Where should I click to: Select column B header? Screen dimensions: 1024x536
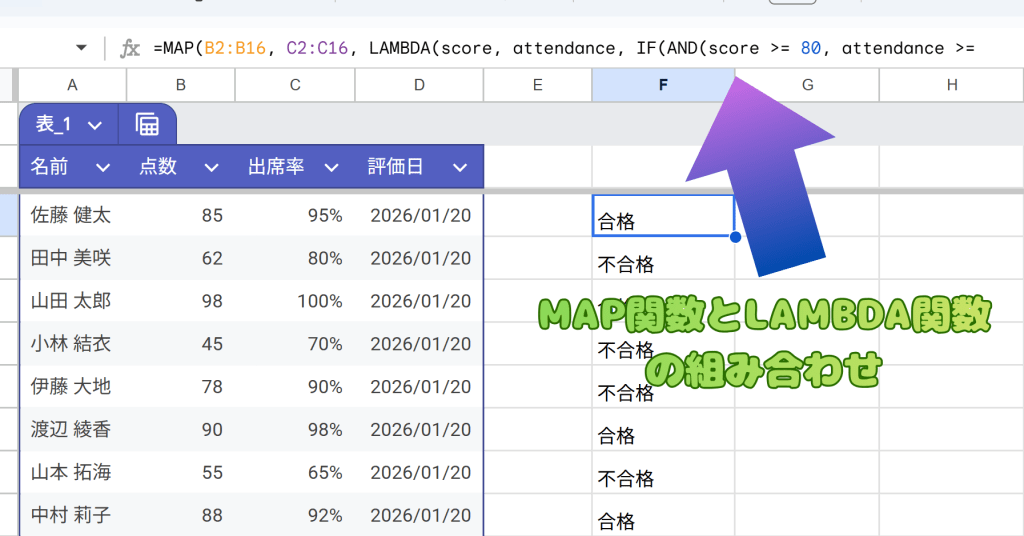pos(181,85)
